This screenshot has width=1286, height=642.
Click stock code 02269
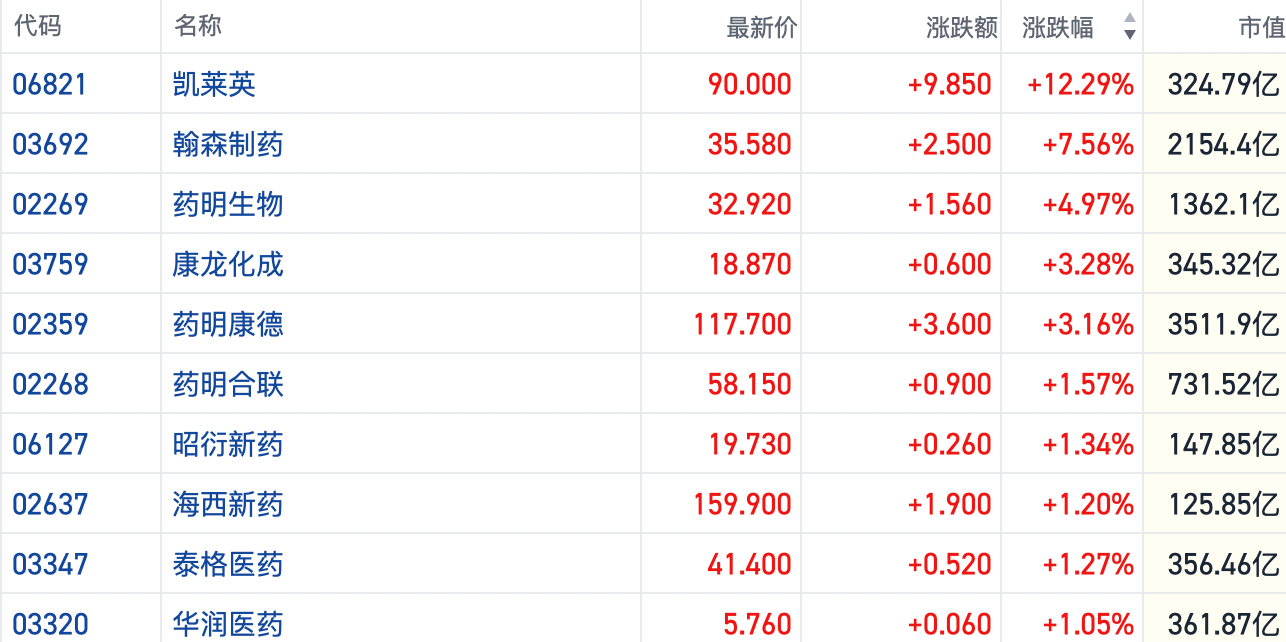(x=50, y=204)
